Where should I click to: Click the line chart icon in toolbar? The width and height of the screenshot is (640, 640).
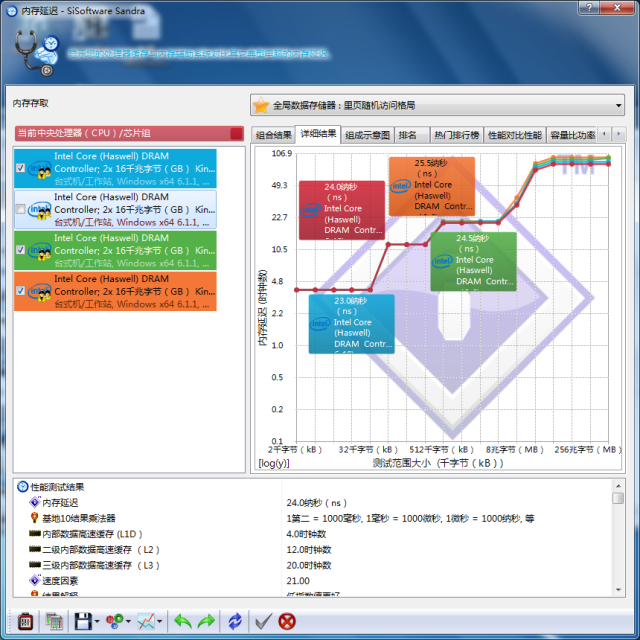pyautogui.click(x=146, y=621)
